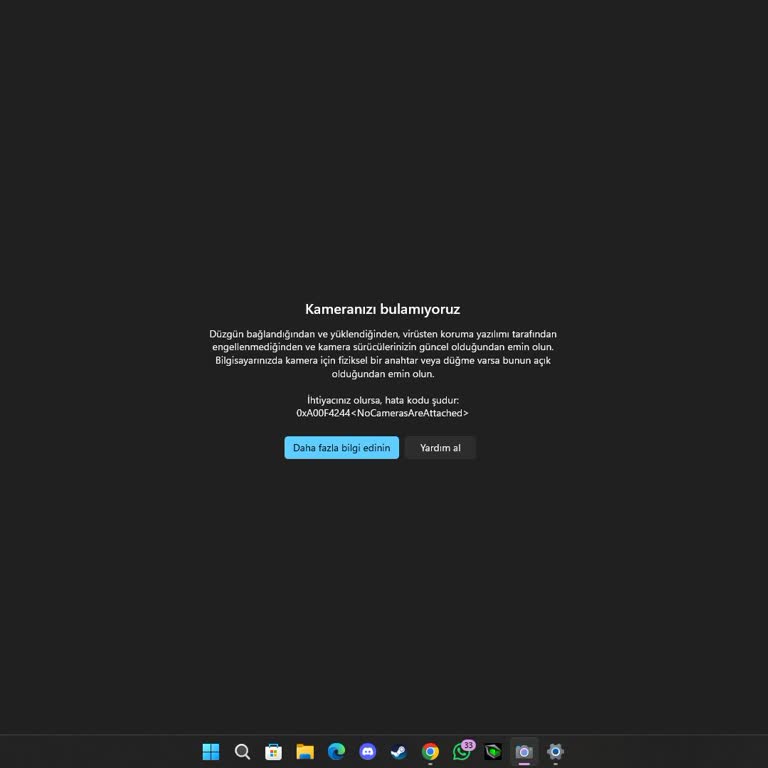Image resolution: width=768 pixels, height=768 pixels.
Task: Select error code 0xA00F4244<NoCamerasAreAttached> text
Action: (x=383, y=413)
